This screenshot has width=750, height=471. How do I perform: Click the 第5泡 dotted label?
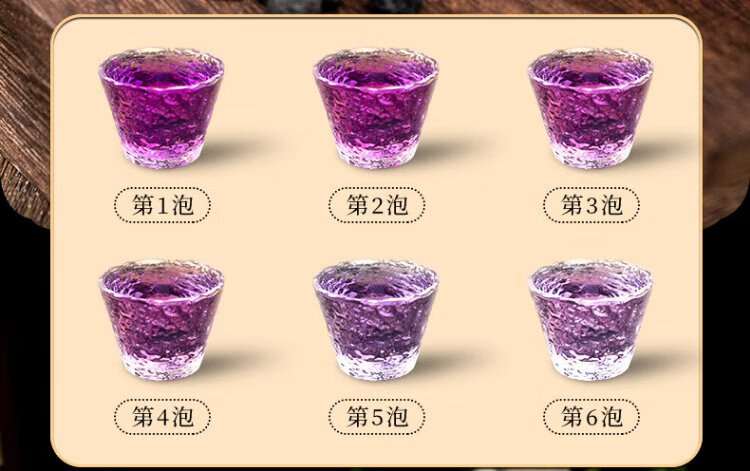coord(377,417)
